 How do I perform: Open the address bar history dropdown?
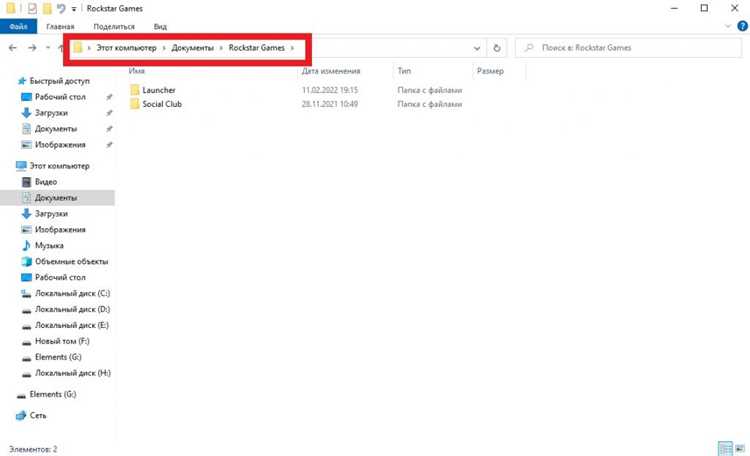tap(477, 48)
